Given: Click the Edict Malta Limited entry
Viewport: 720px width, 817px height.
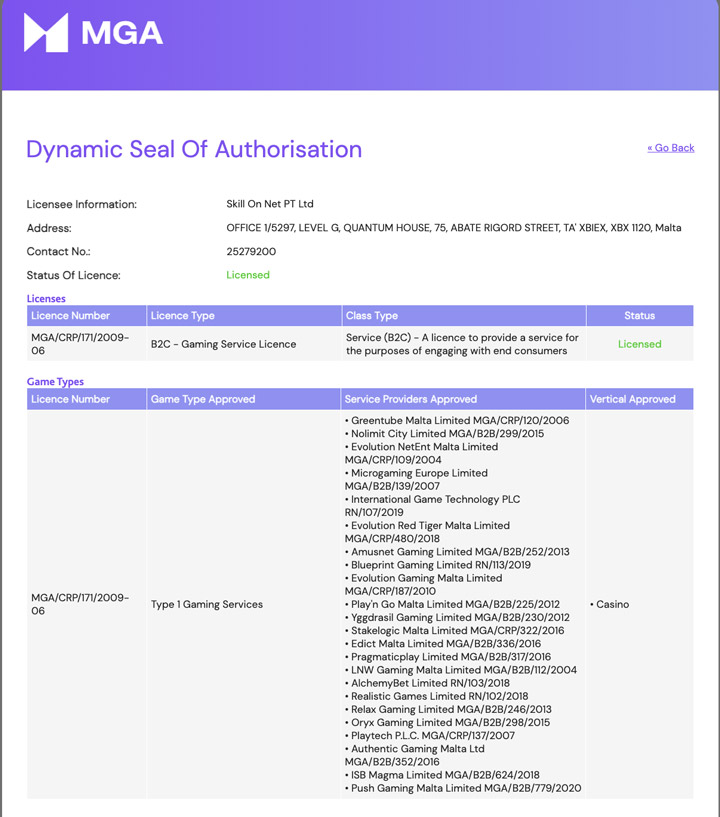Looking at the screenshot, I should (443, 643).
